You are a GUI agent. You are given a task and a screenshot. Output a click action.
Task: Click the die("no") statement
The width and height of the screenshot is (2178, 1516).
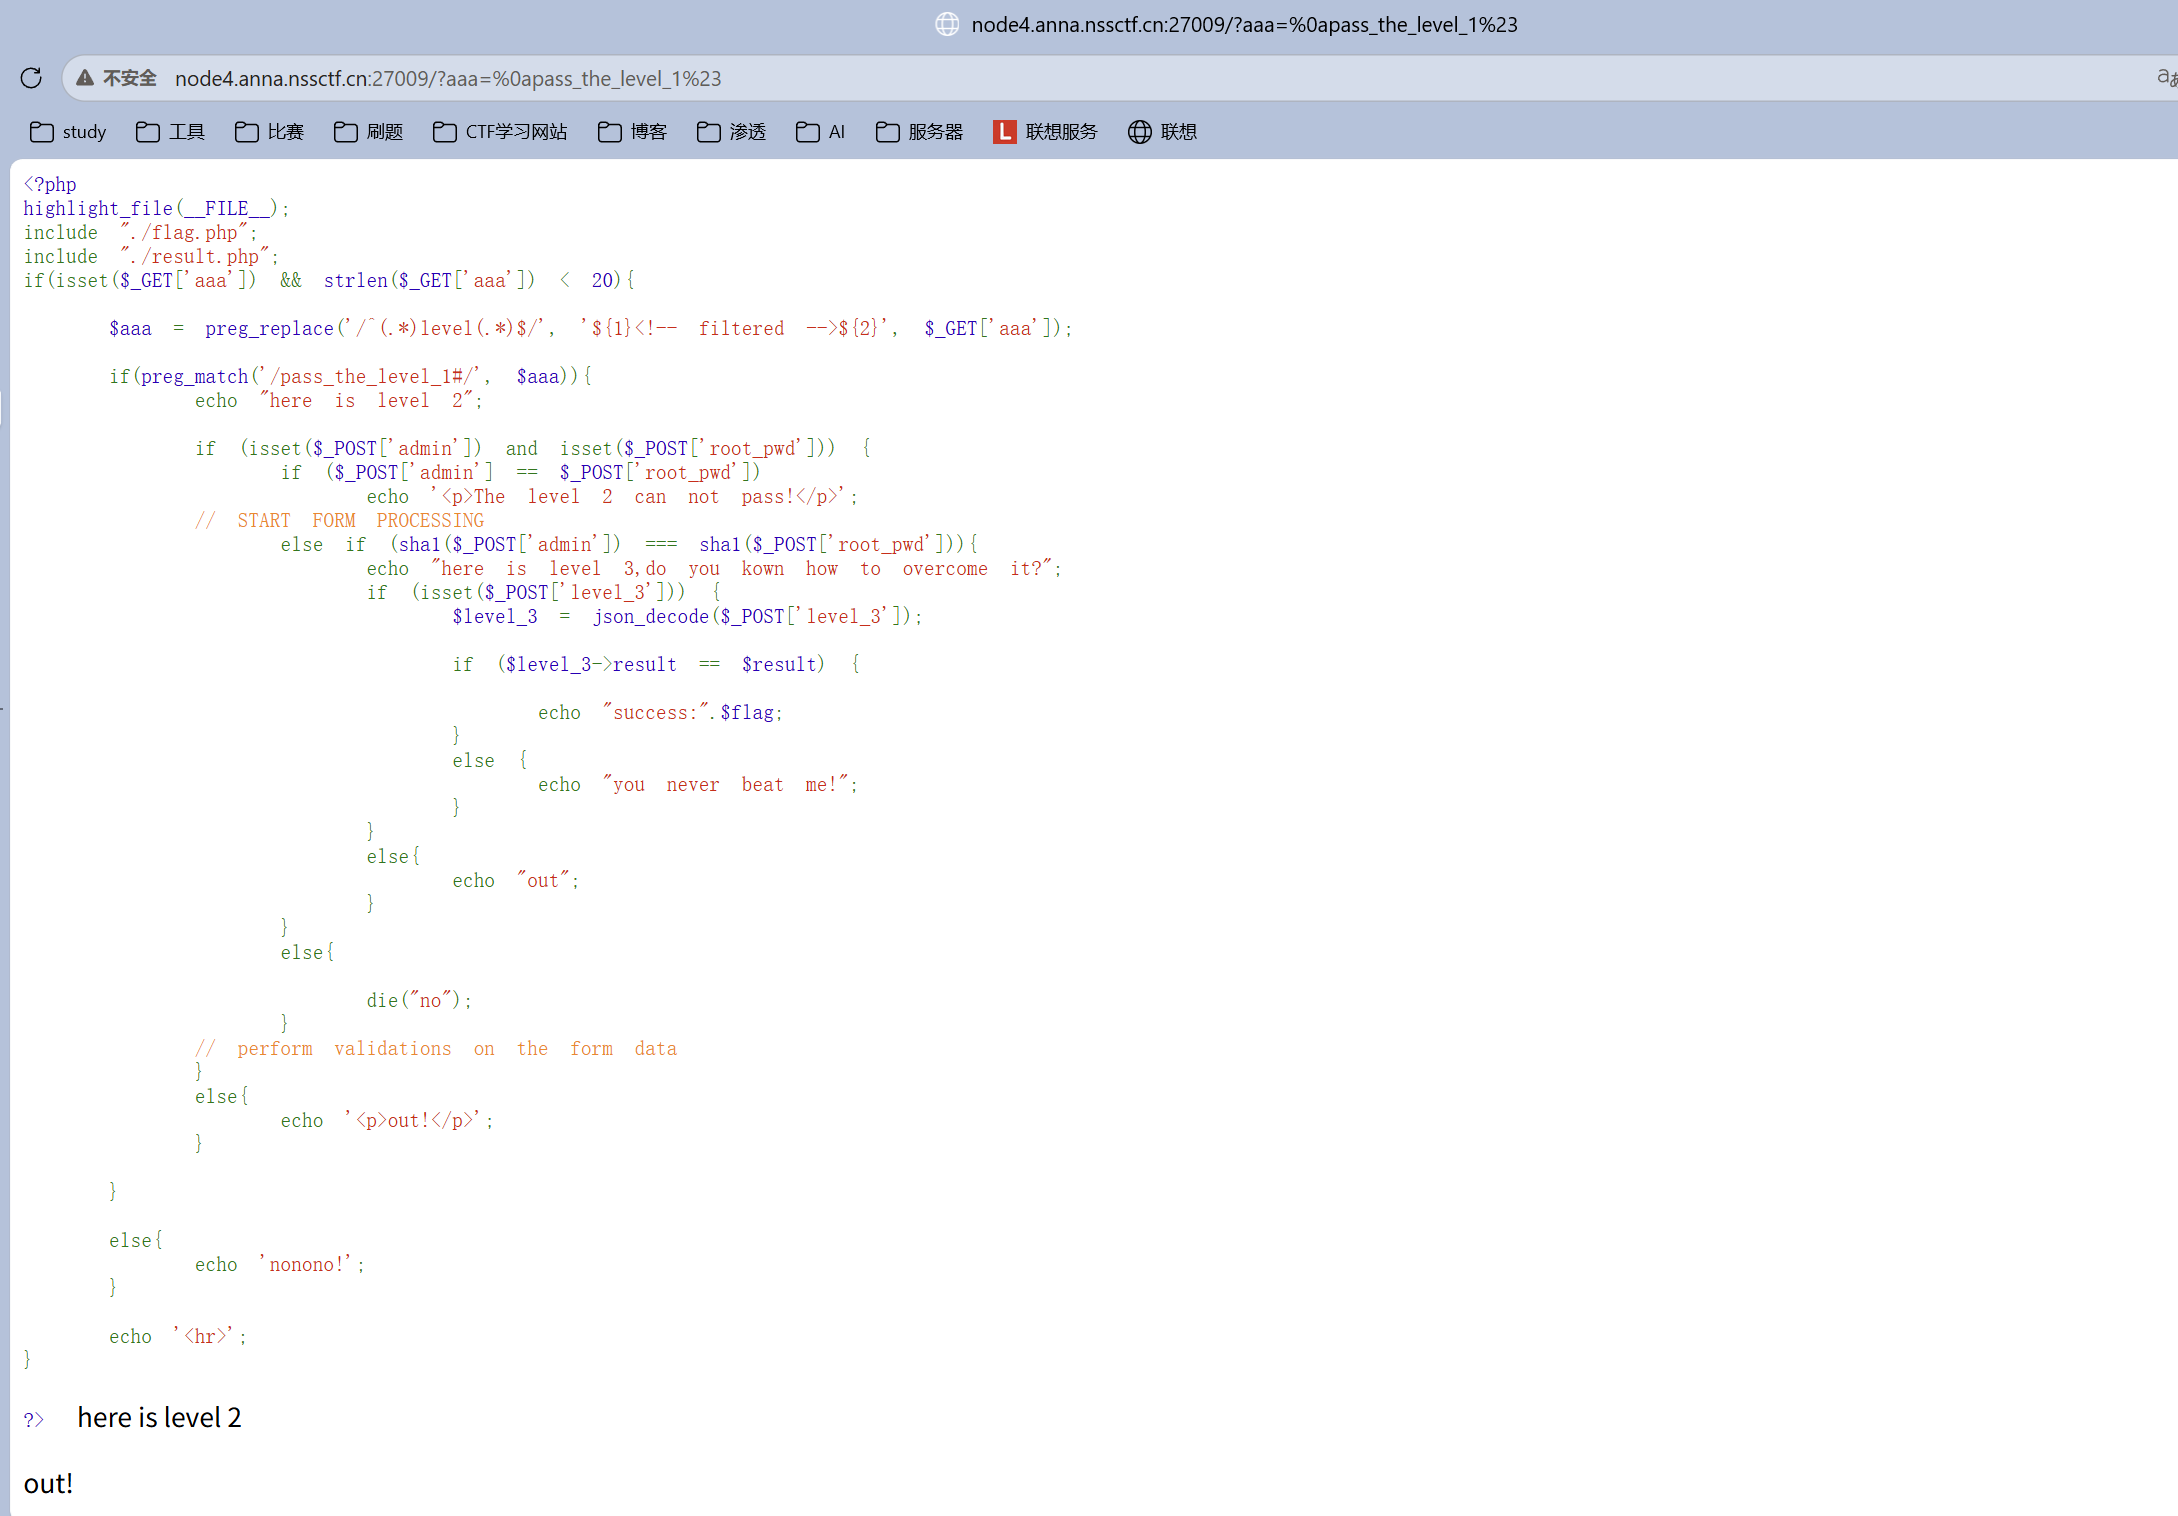point(419,1000)
